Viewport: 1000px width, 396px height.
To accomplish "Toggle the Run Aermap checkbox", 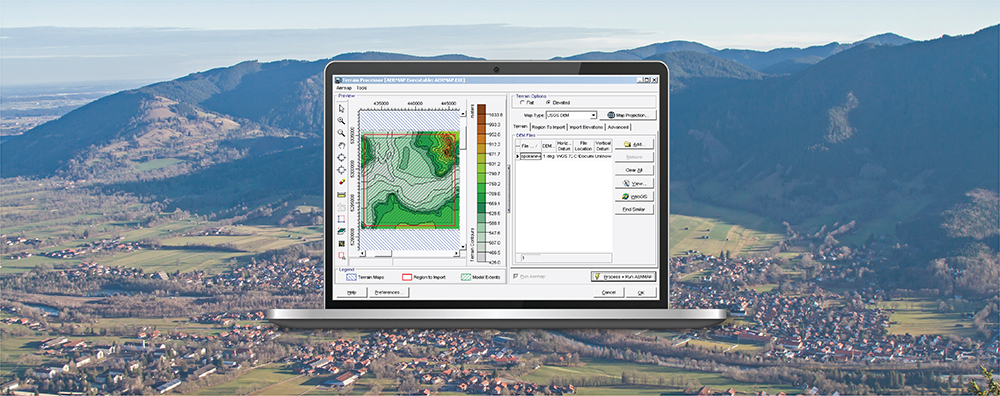I will coord(516,276).
